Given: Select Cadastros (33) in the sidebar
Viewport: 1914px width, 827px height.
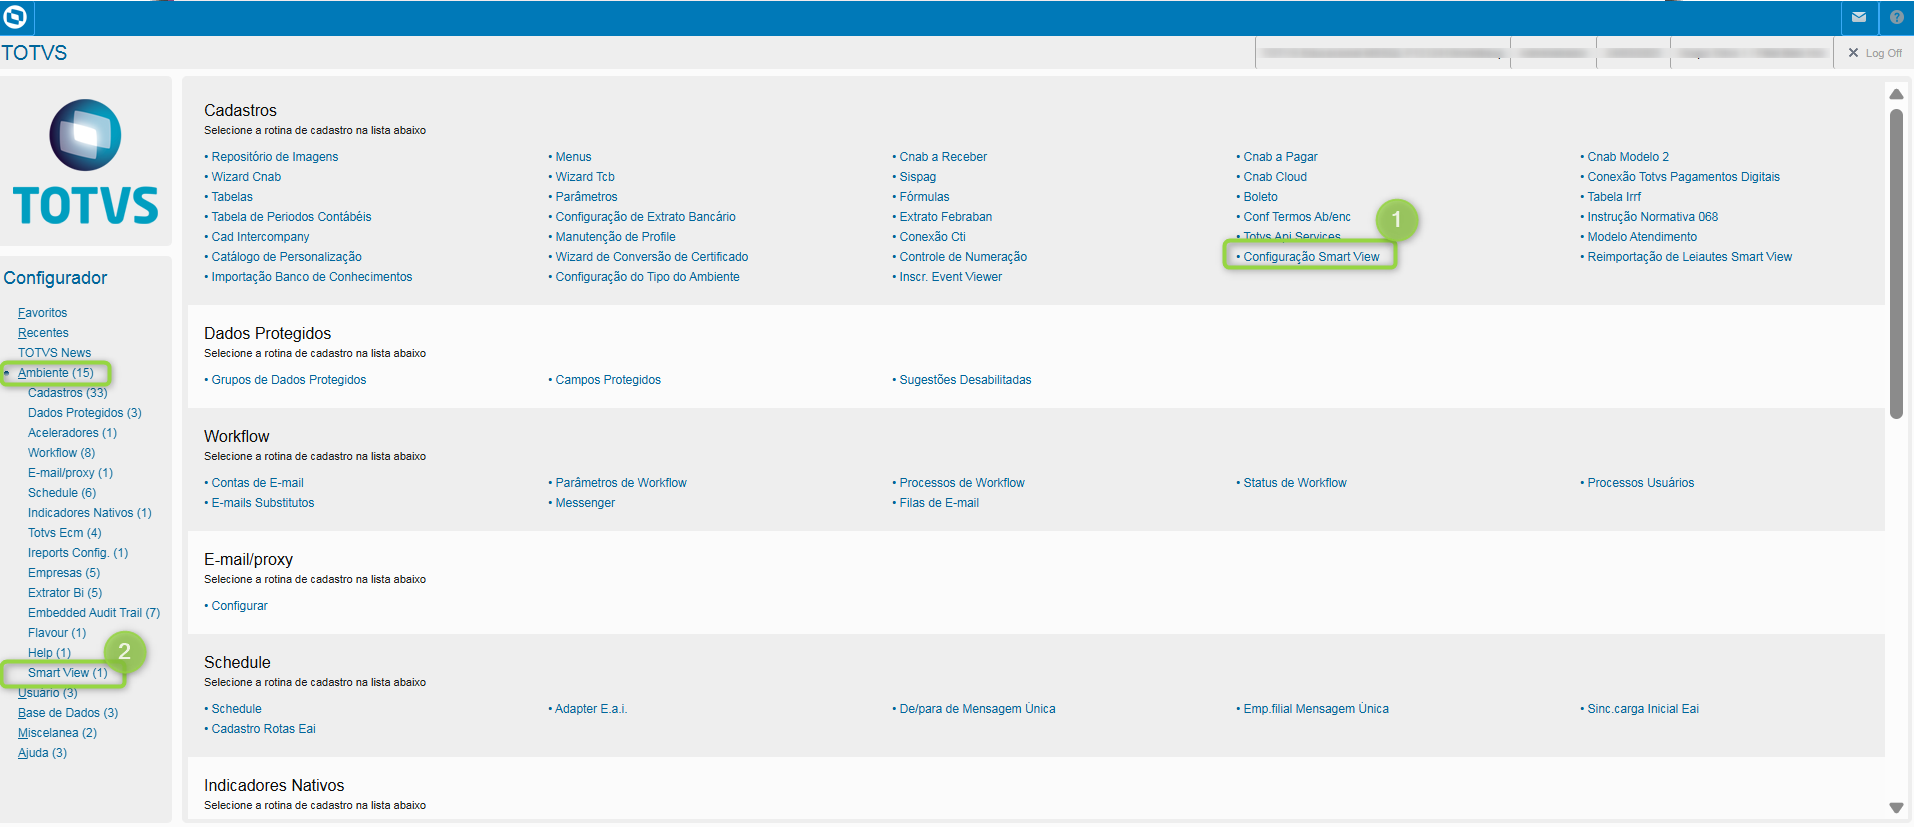Looking at the screenshot, I should [x=67, y=393].
